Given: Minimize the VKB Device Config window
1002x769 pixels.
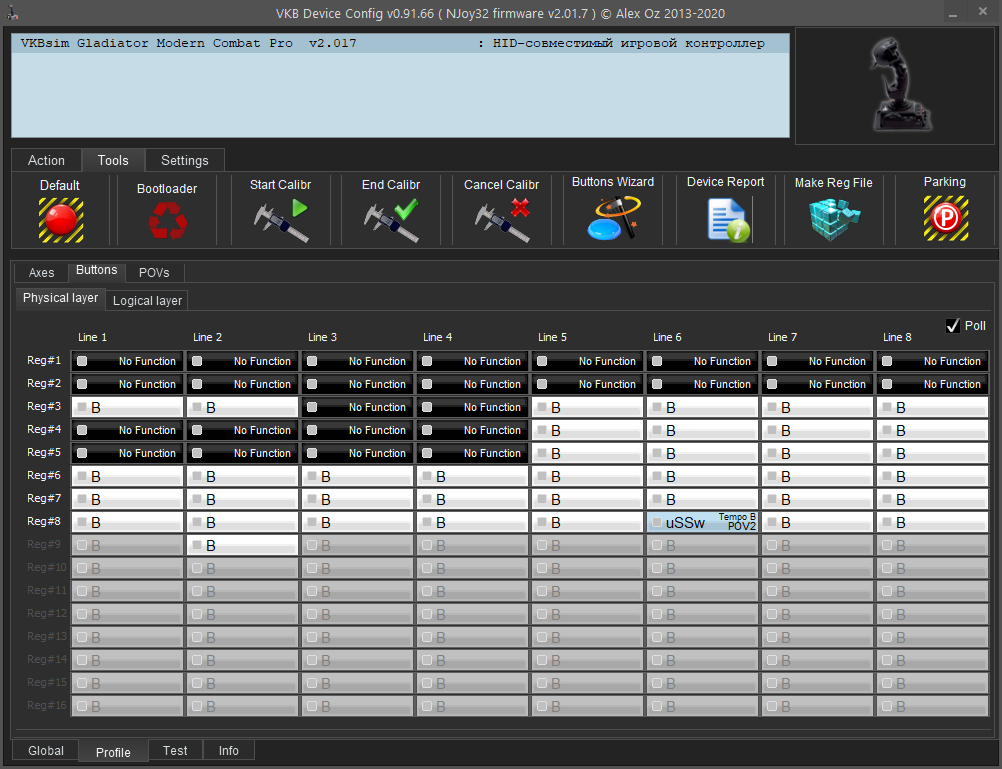Looking at the screenshot, I should pyautogui.click(x=953, y=13).
